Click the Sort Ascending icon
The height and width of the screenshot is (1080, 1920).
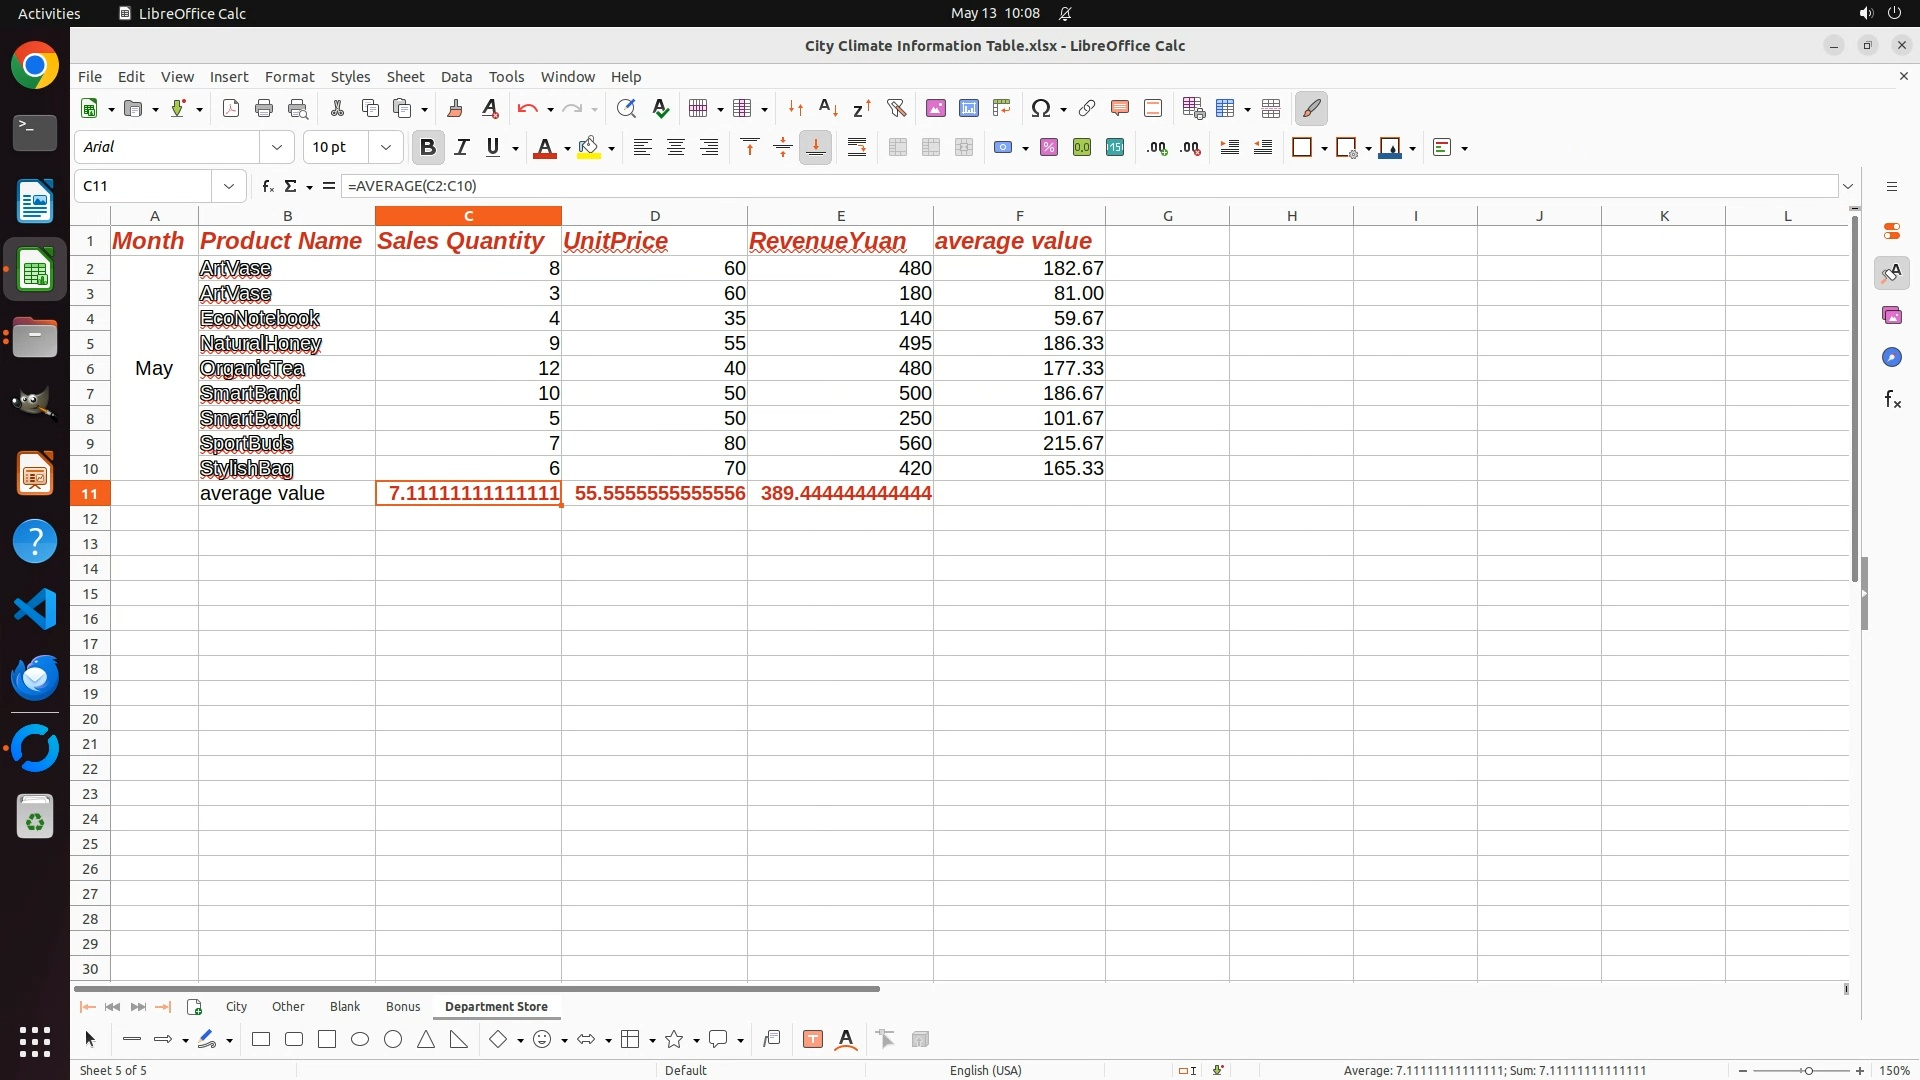click(827, 109)
